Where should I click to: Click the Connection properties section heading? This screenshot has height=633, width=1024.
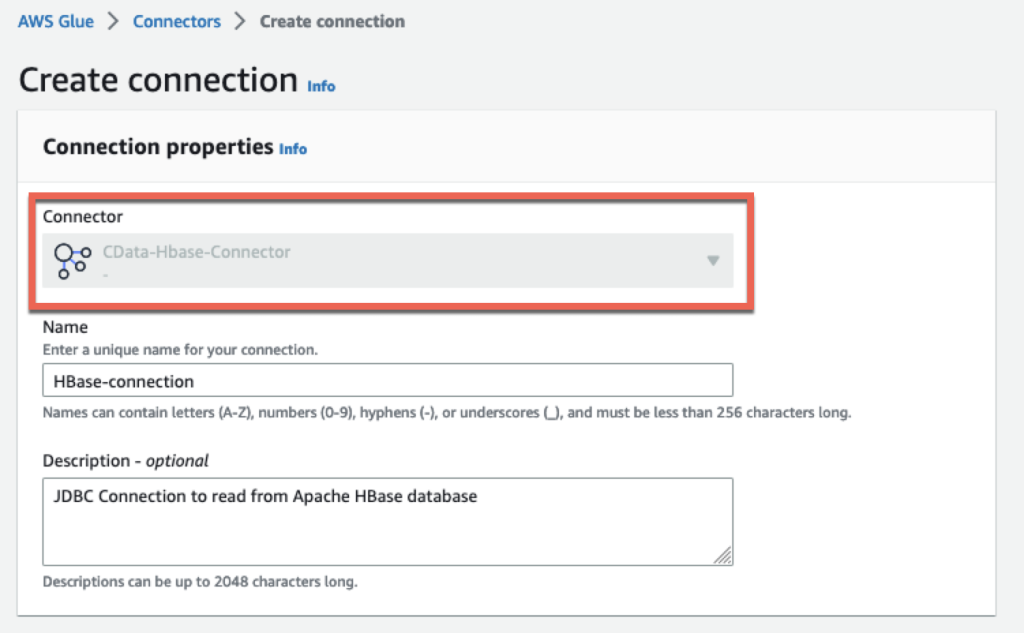click(x=158, y=147)
